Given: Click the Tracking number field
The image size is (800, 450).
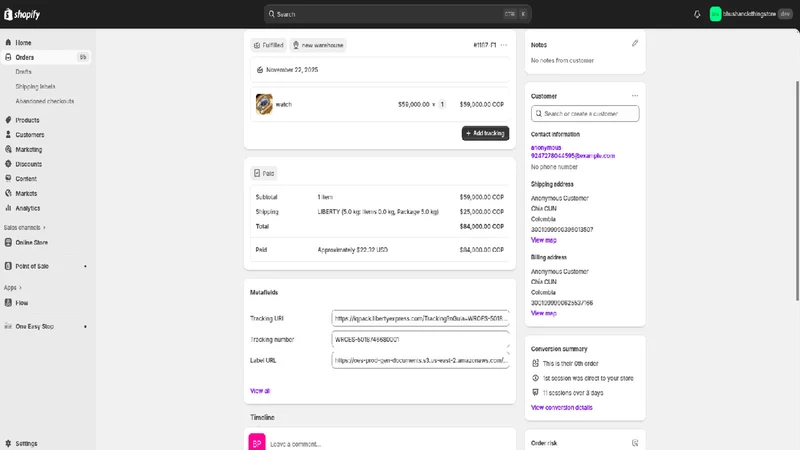Looking at the screenshot, I should click(420, 339).
